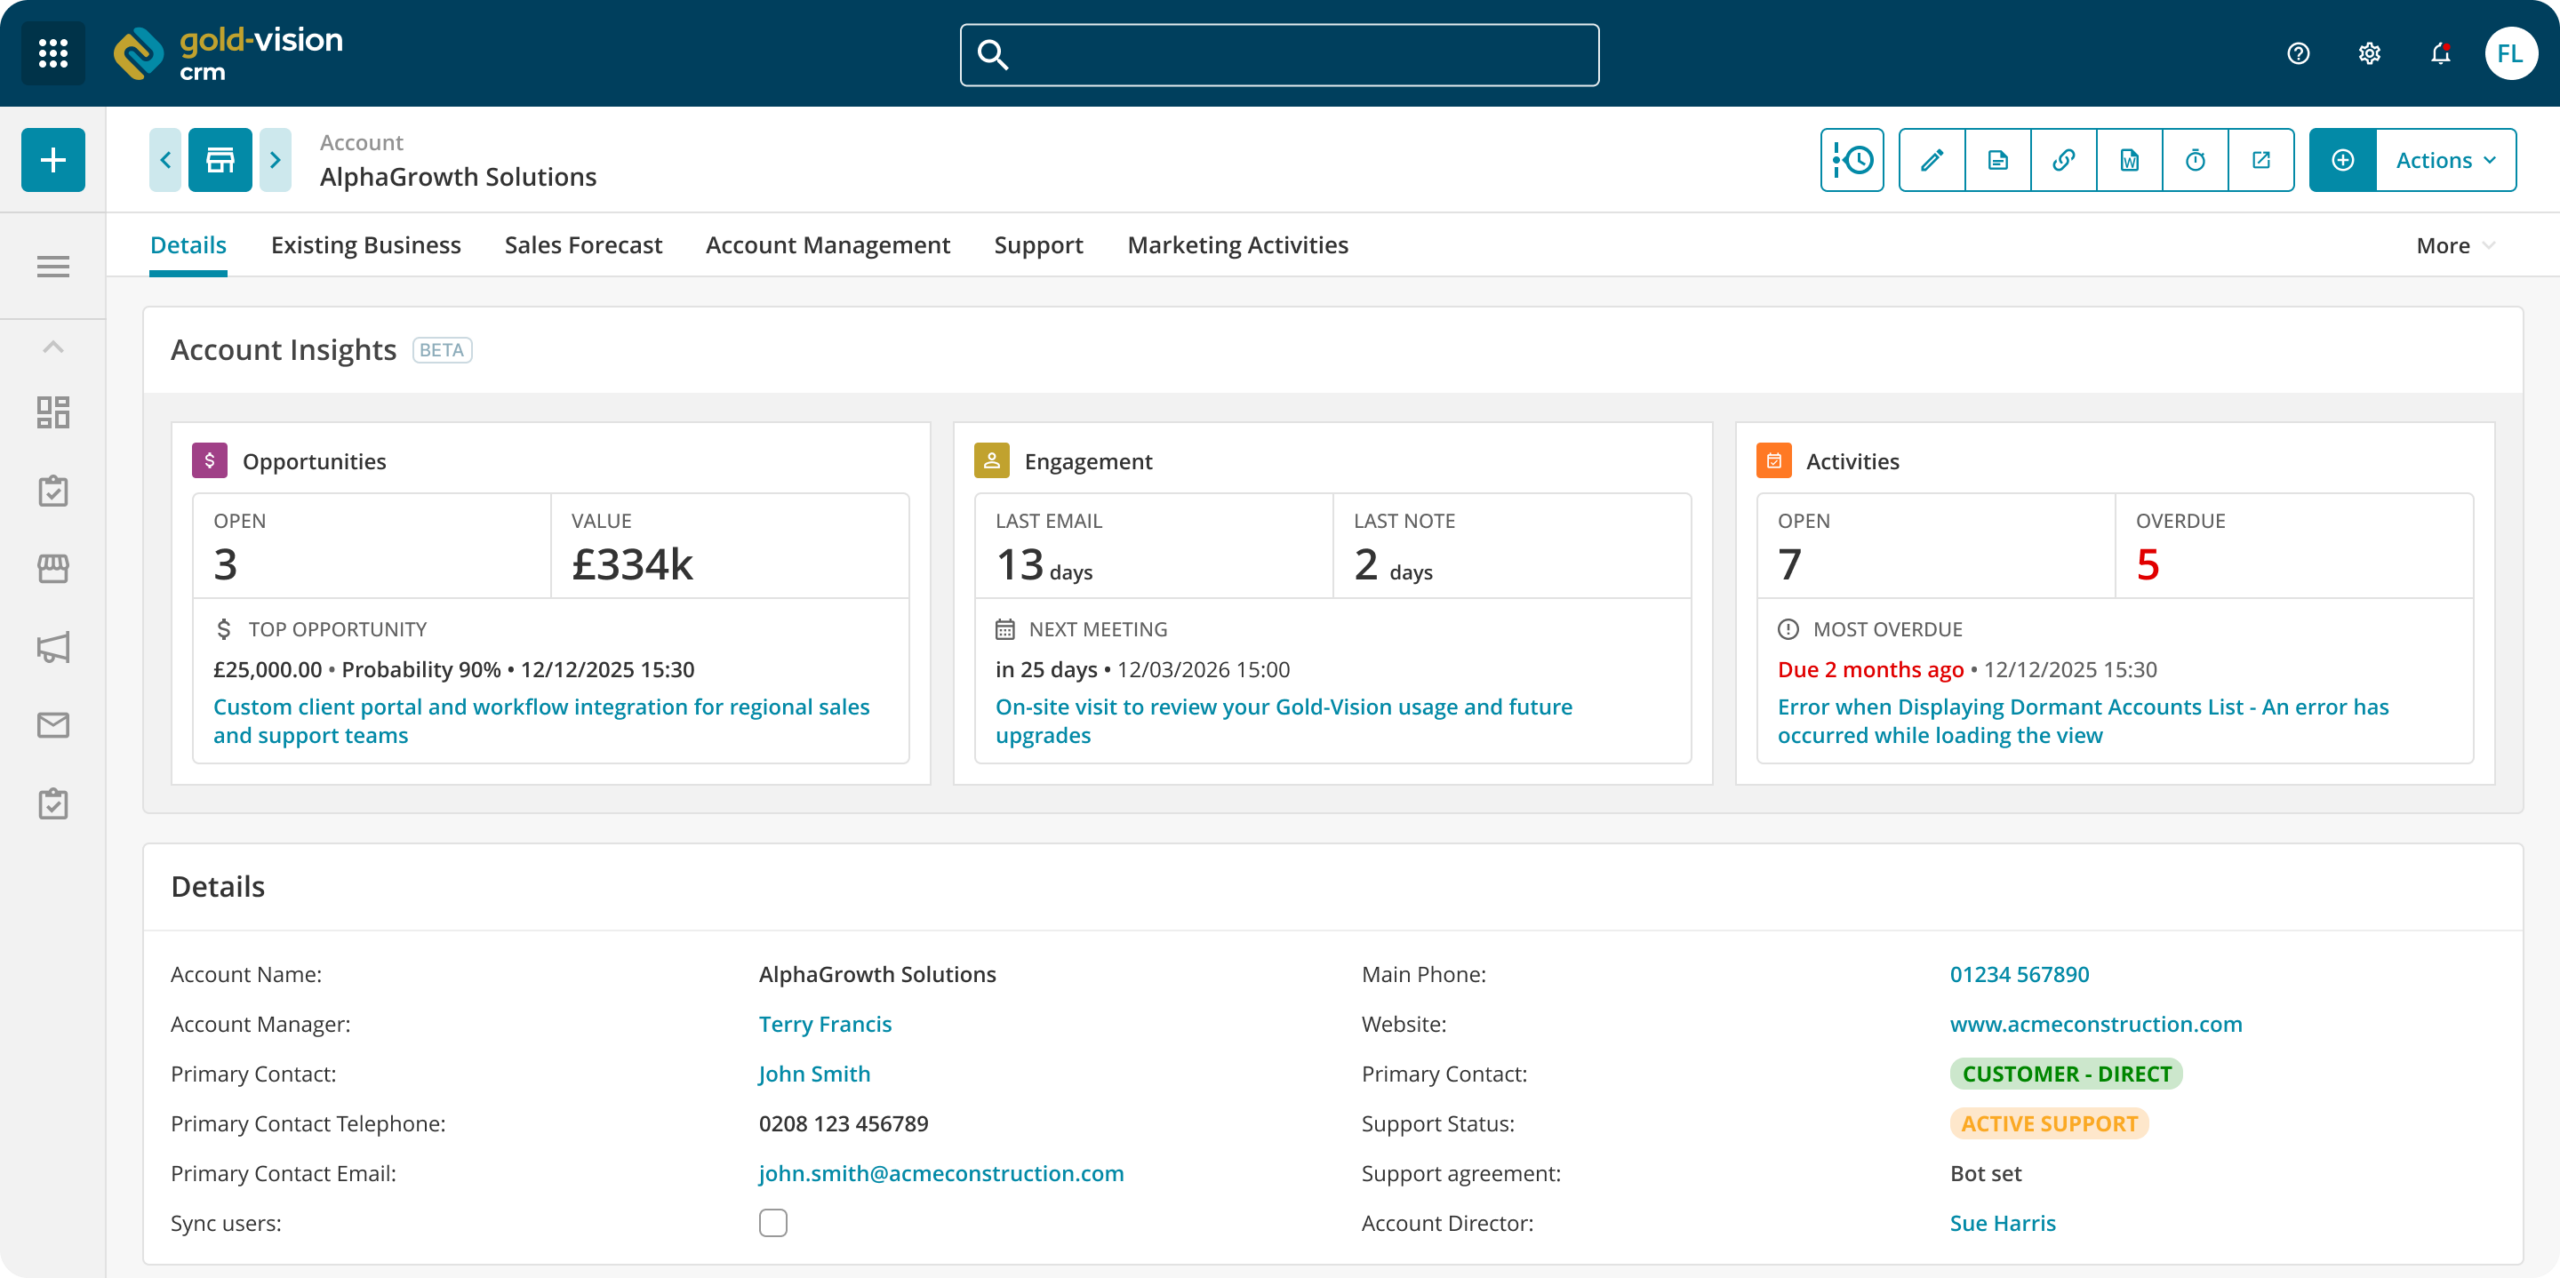Click the link chain icon in toolbar
Image resolution: width=2560 pixels, height=1278 pixels.
(2063, 160)
